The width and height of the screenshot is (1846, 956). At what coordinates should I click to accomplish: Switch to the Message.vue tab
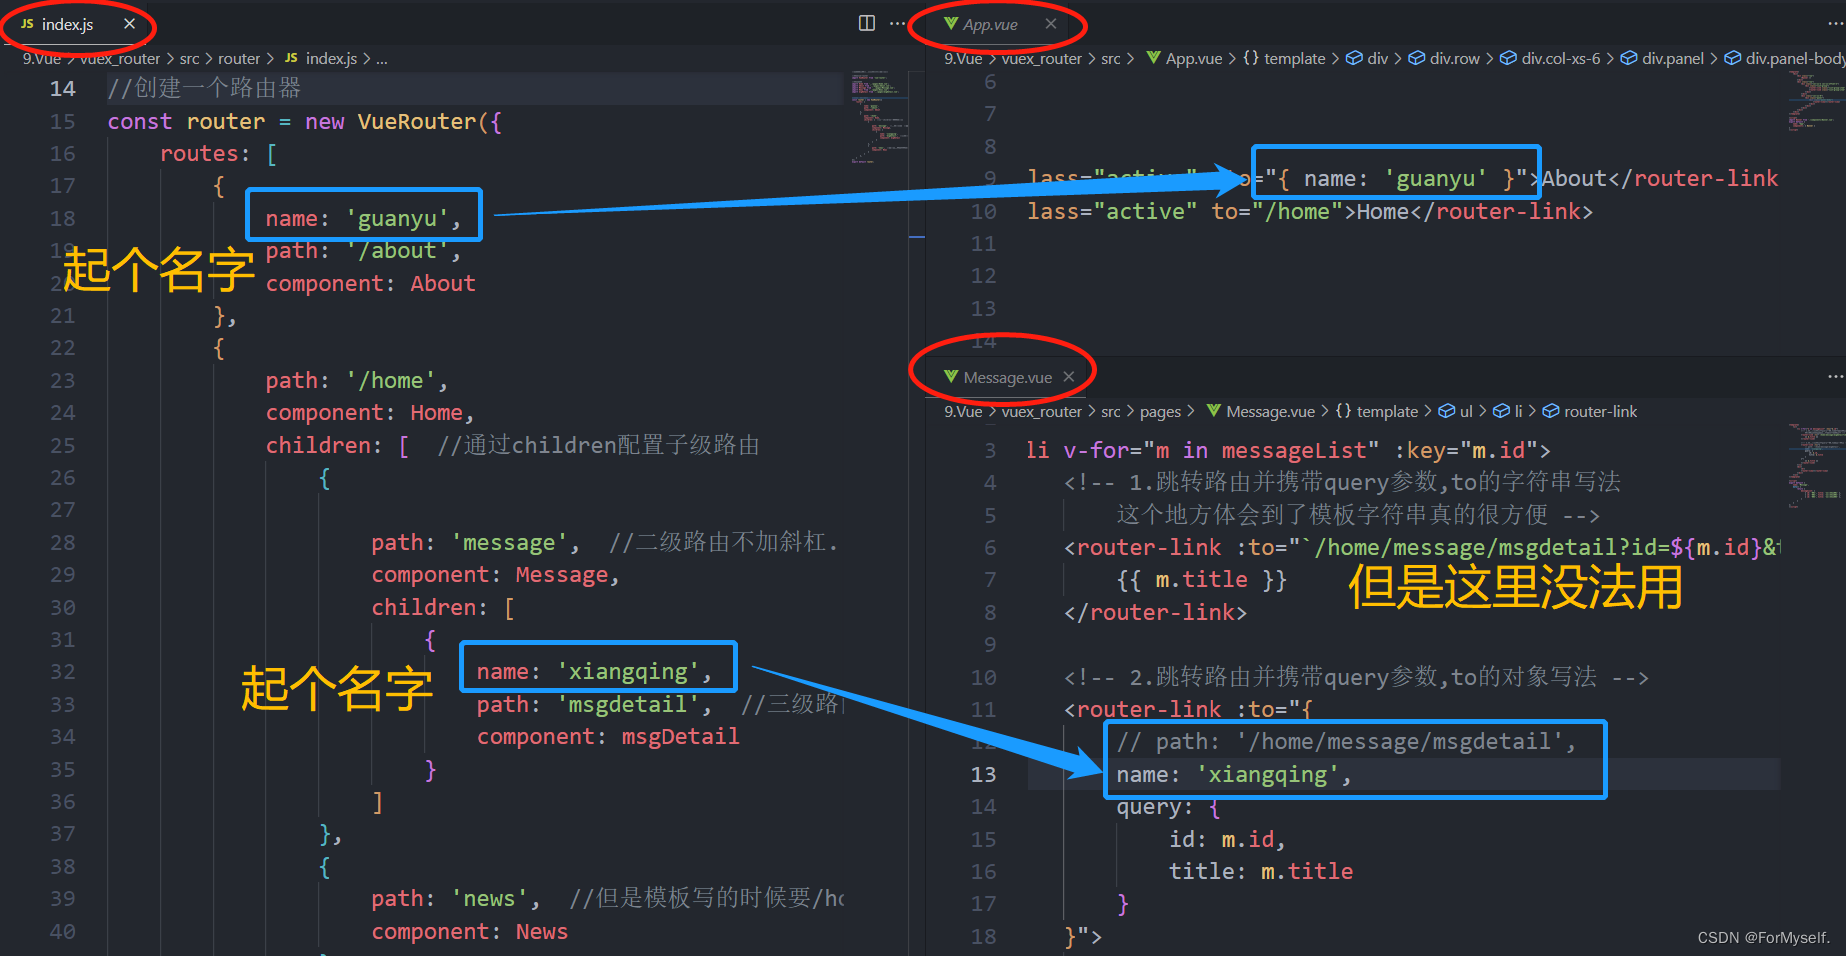click(1008, 377)
